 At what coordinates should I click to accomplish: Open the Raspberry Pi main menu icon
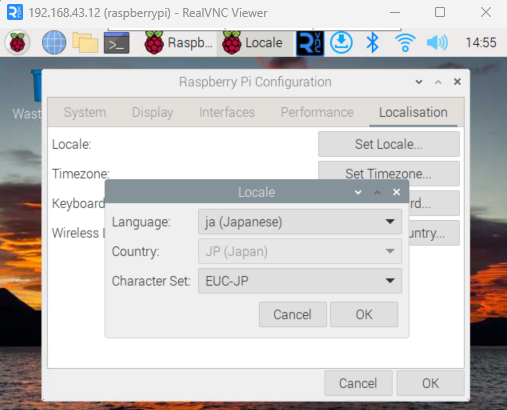(x=17, y=43)
